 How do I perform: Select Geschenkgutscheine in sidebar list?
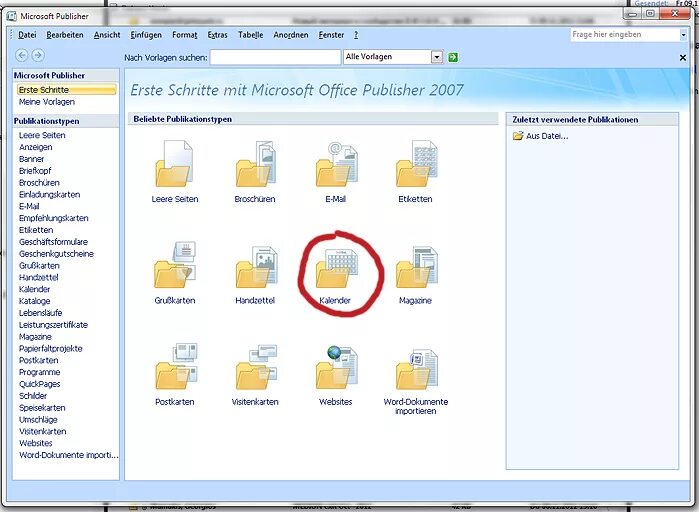(56, 254)
